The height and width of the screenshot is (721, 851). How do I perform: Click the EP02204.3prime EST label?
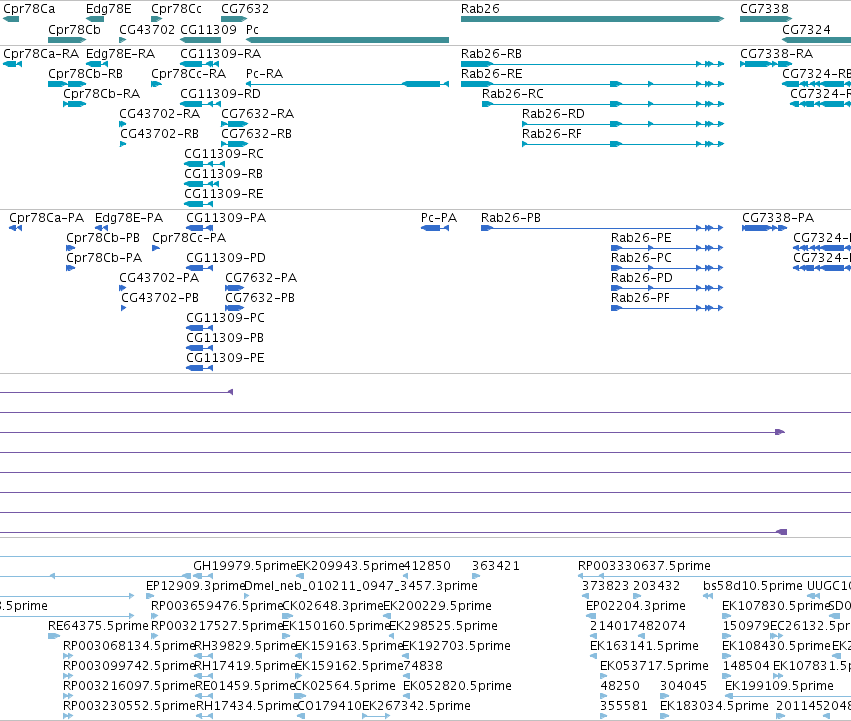[x=636, y=606]
